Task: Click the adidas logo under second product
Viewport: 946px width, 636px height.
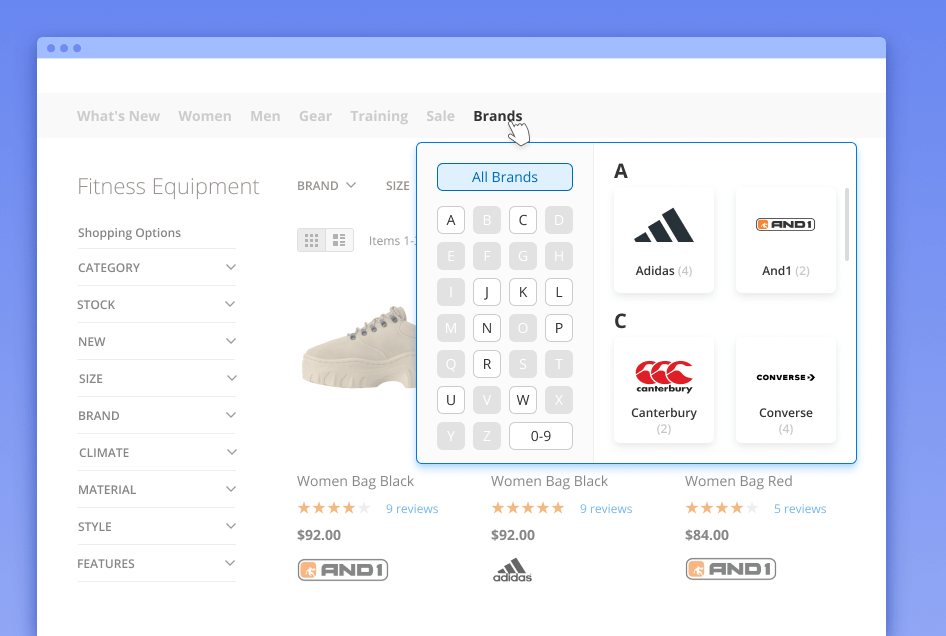Action: point(512,570)
